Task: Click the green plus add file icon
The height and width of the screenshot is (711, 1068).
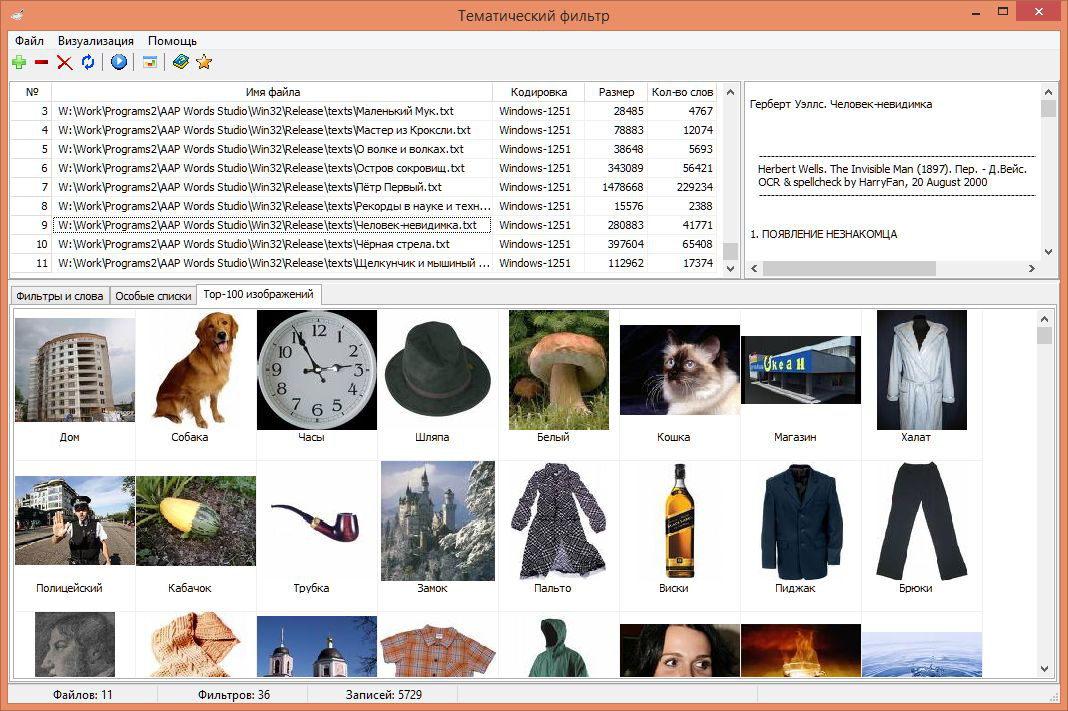Action: pos(19,62)
